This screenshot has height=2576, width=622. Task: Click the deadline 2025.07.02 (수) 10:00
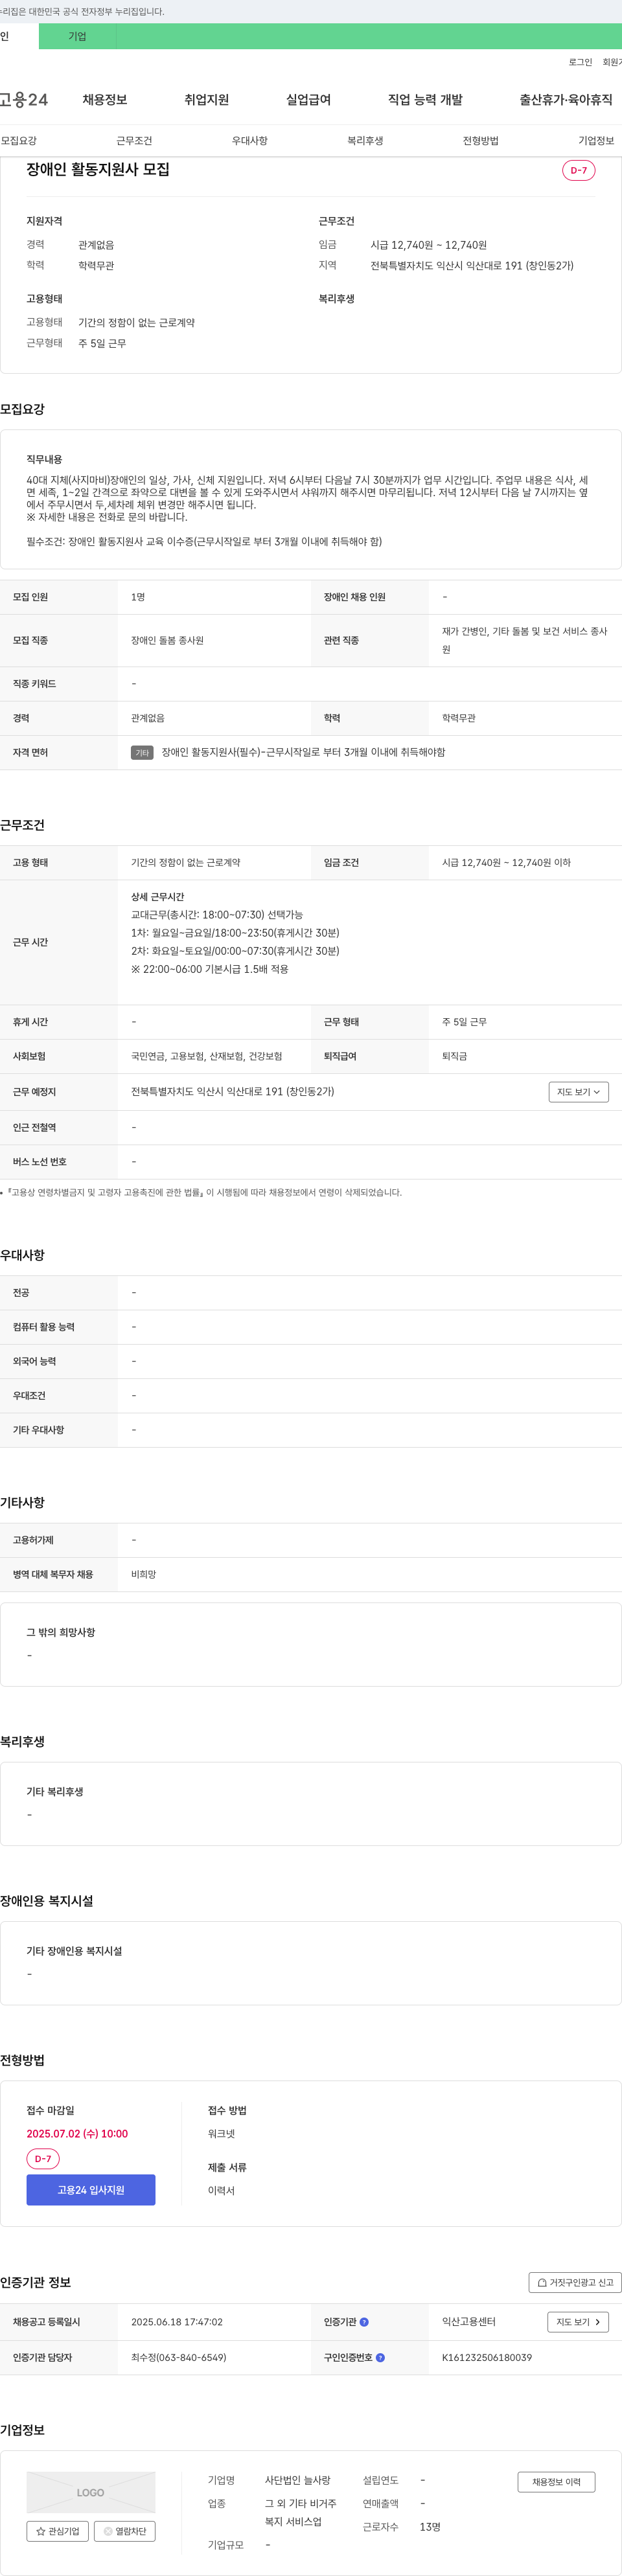click(77, 2134)
